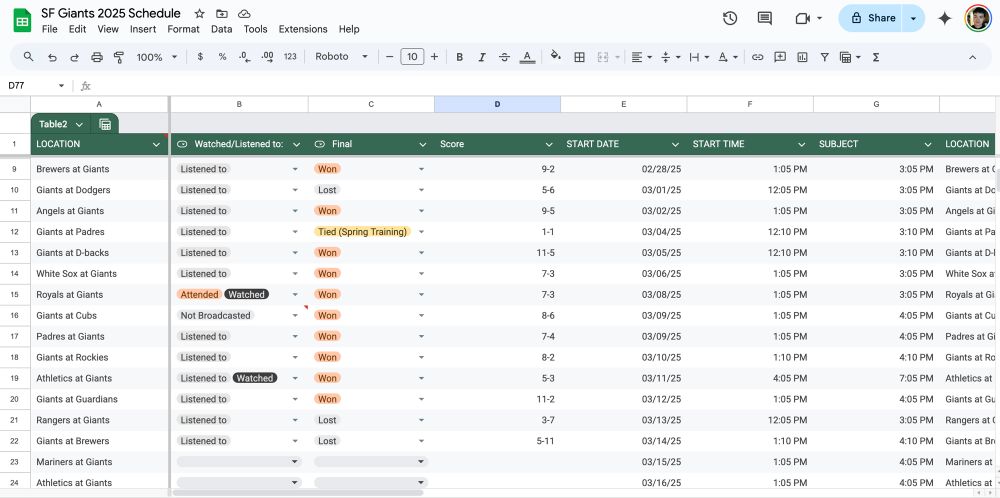Open the Data menu
This screenshot has width=1000, height=498.
pos(221,29)
